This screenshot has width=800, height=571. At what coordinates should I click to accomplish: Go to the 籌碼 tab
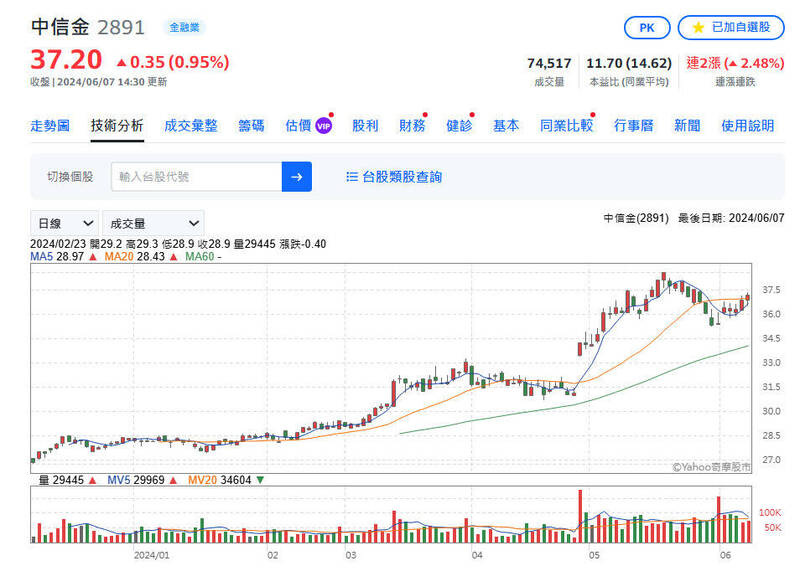(251, 126)
